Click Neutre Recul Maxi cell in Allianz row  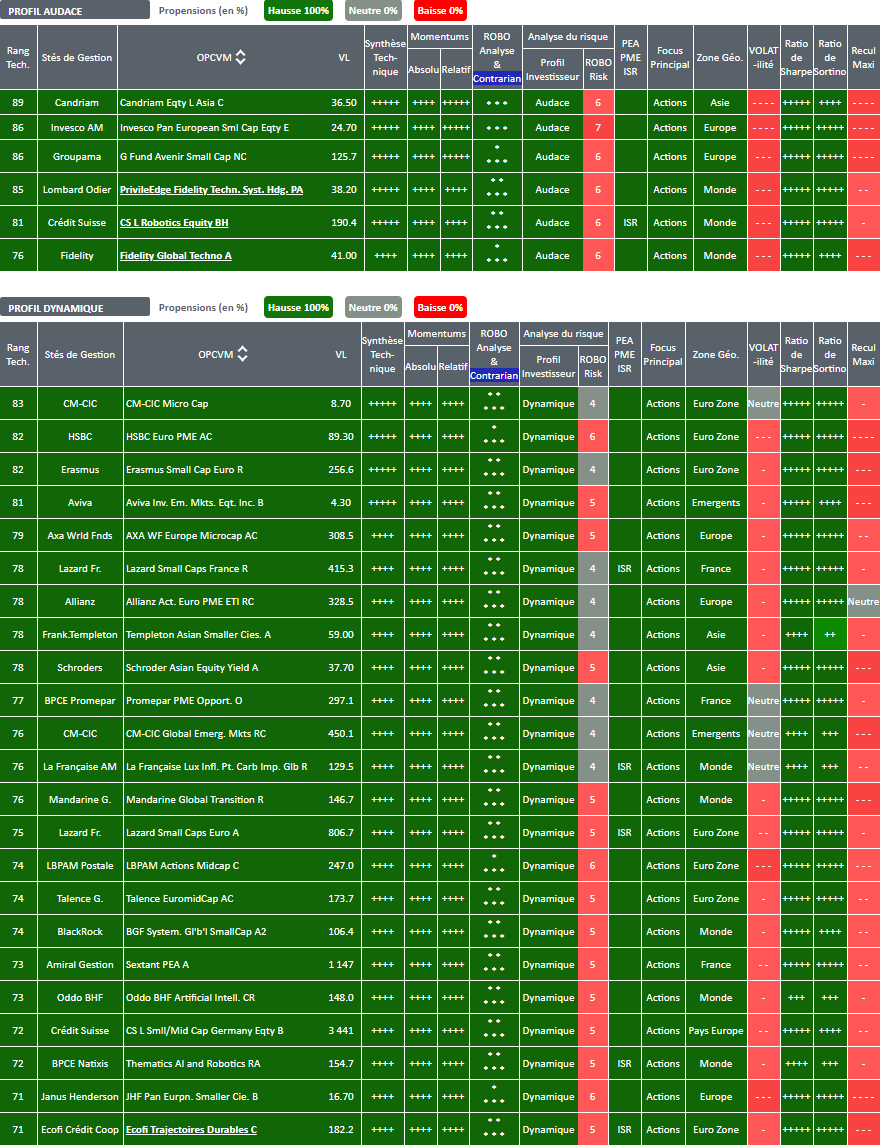[863, 601]
